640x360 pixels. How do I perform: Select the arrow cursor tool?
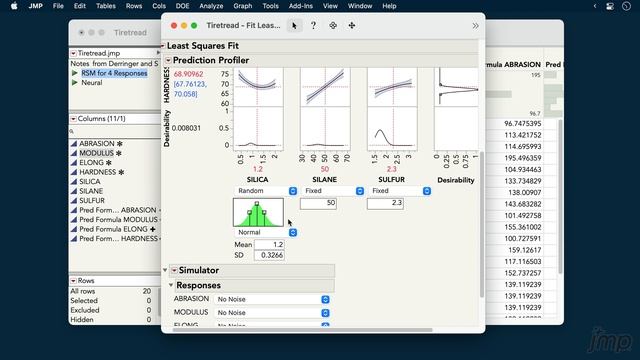tap(294, 26)
